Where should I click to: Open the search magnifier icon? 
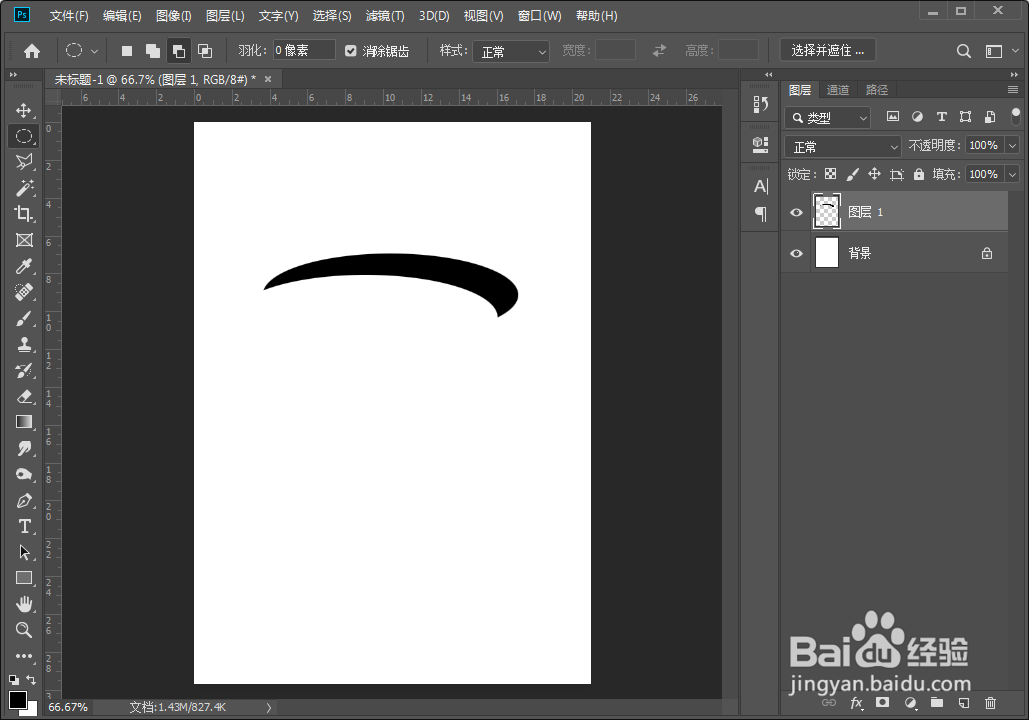pyautogui.click(x=963, y=51)
